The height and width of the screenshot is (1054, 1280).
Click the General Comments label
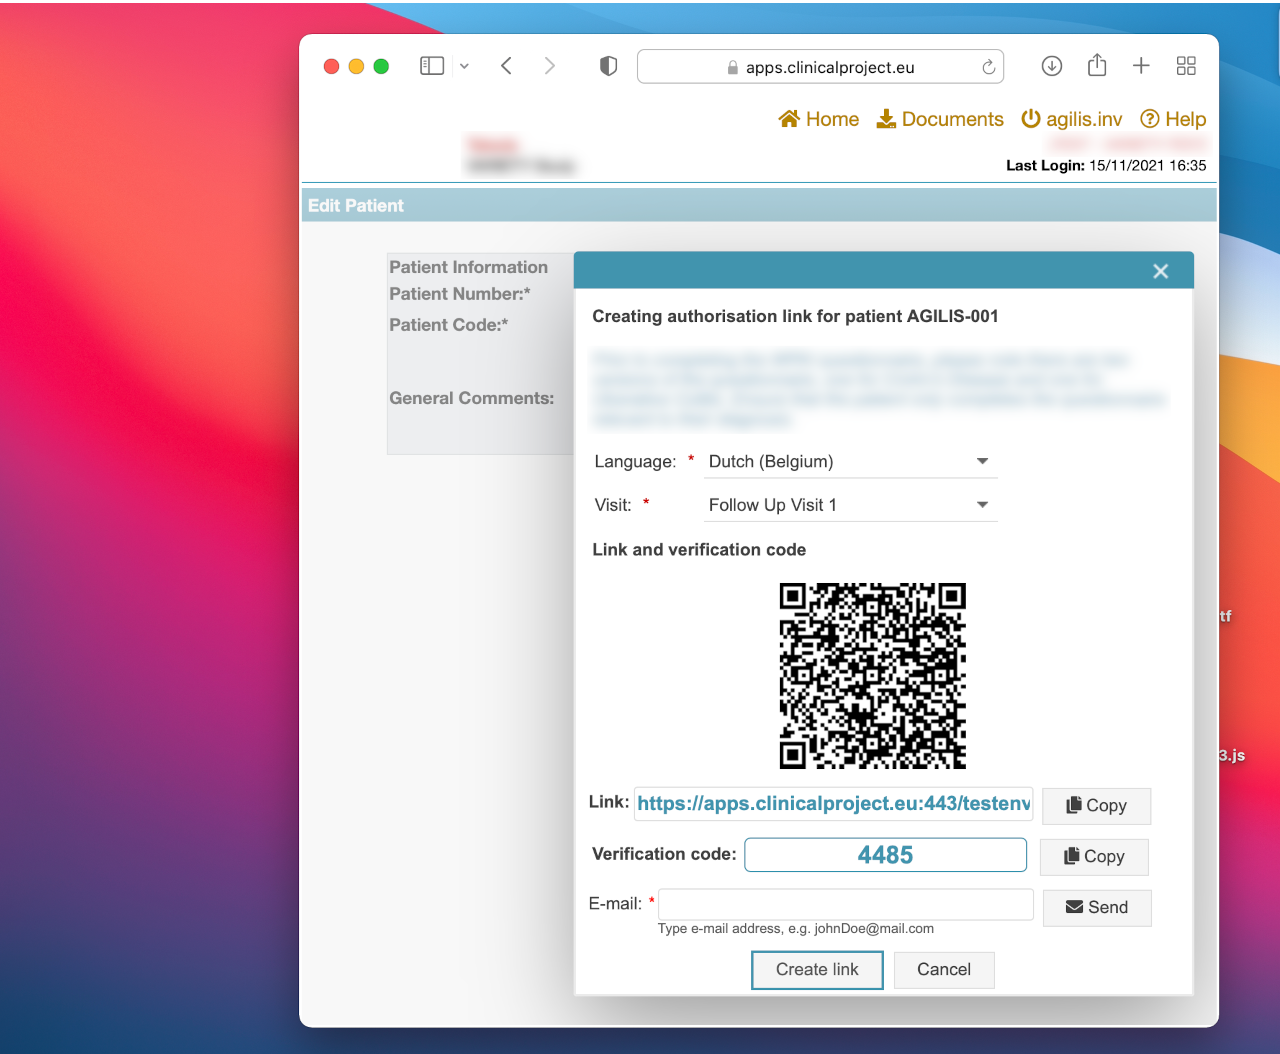(472, 398)
